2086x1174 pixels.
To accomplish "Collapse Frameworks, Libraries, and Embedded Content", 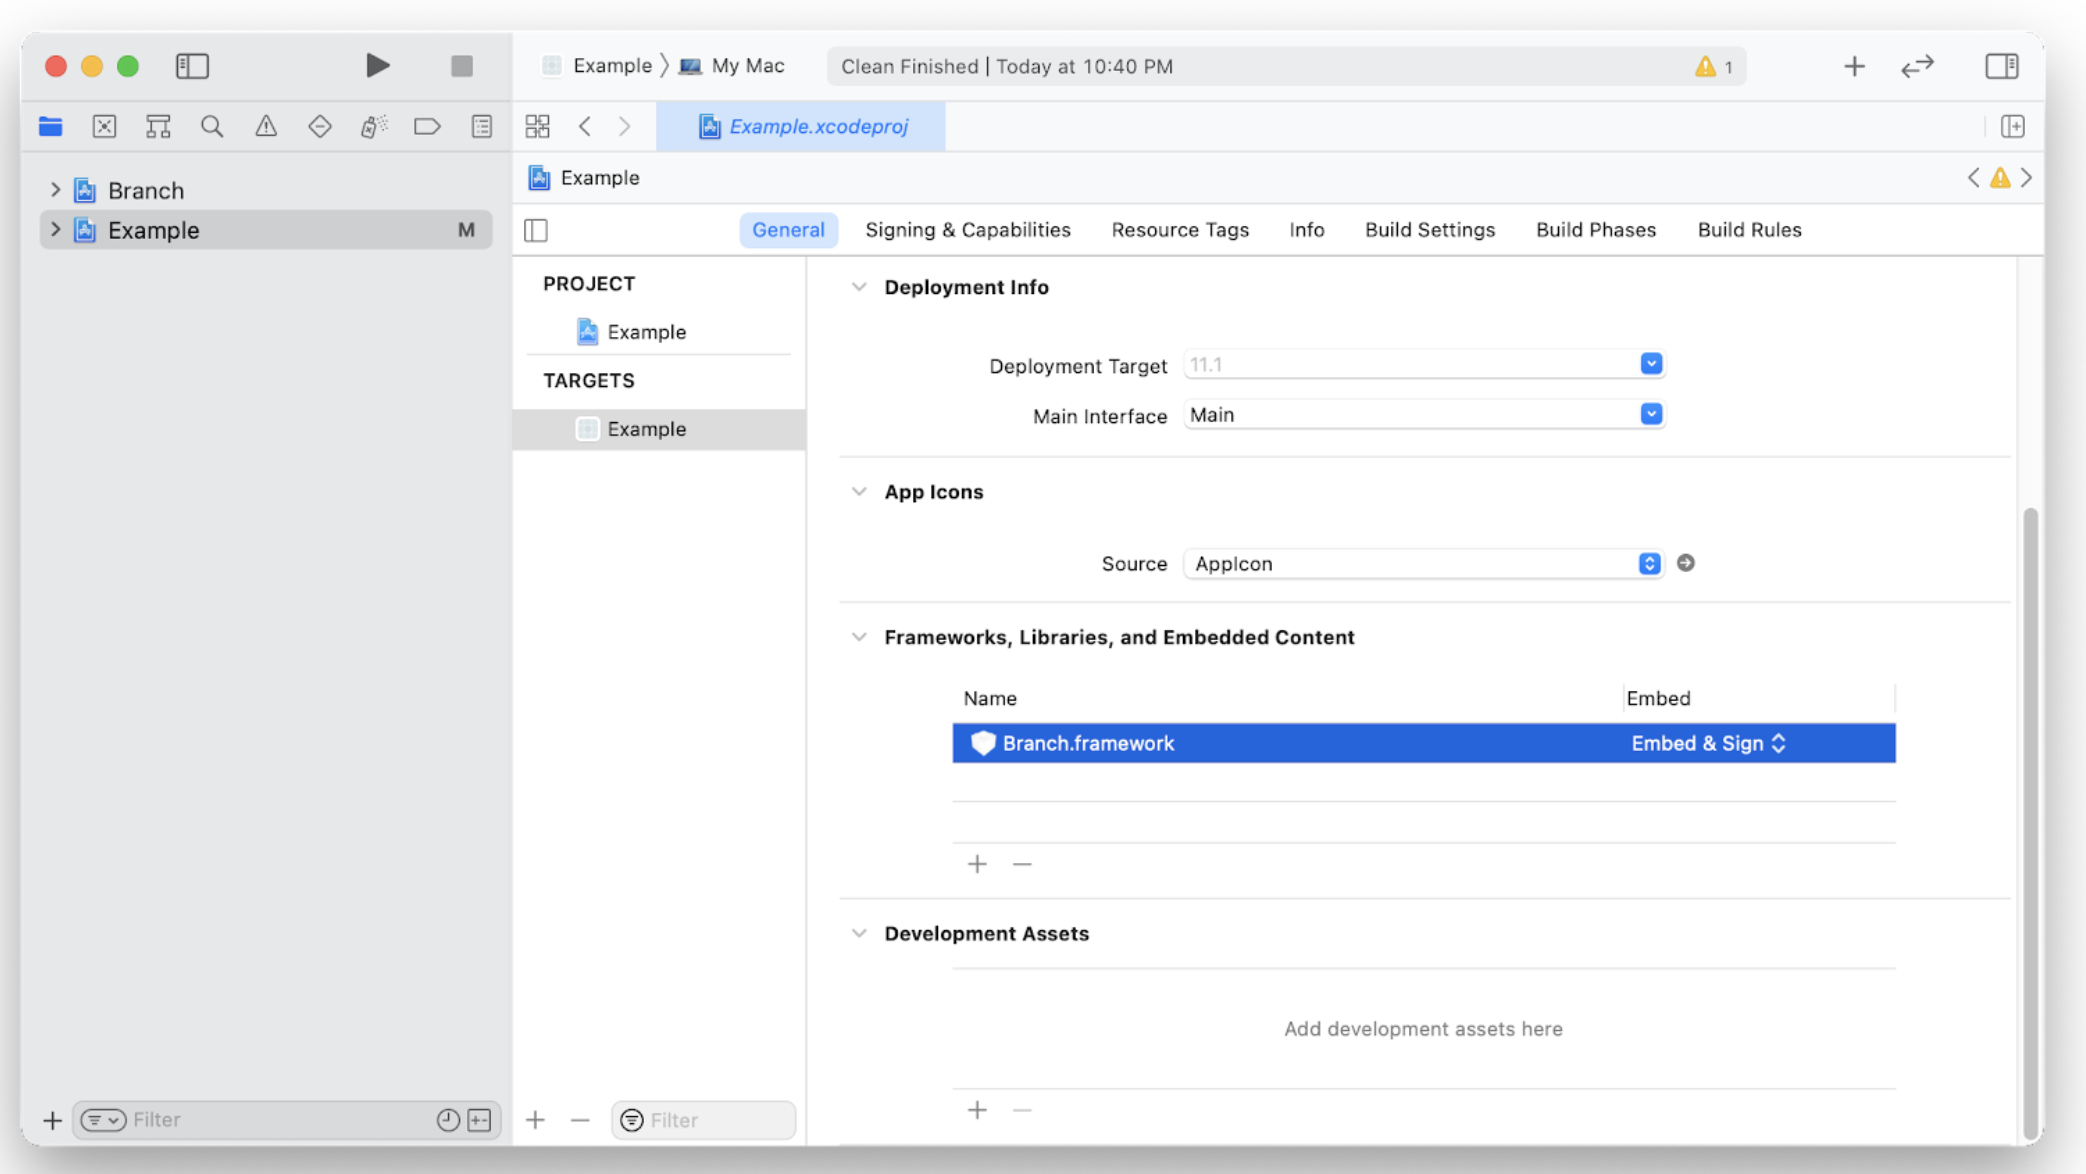I will tap(859, 637).
